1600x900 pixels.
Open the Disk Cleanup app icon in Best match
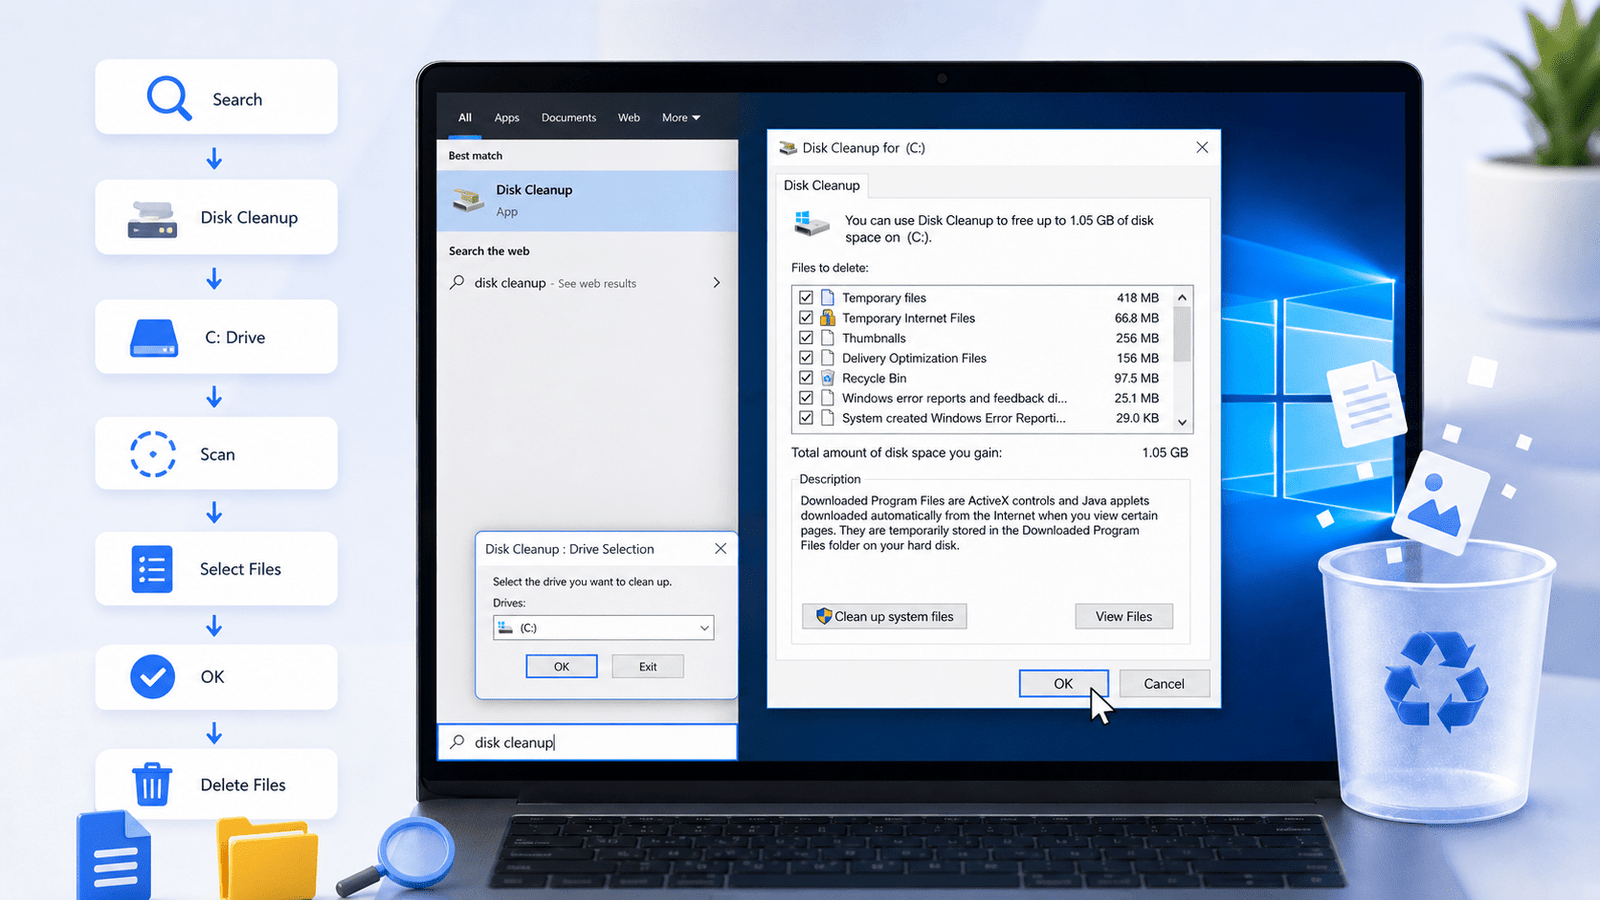click(468, 200)
